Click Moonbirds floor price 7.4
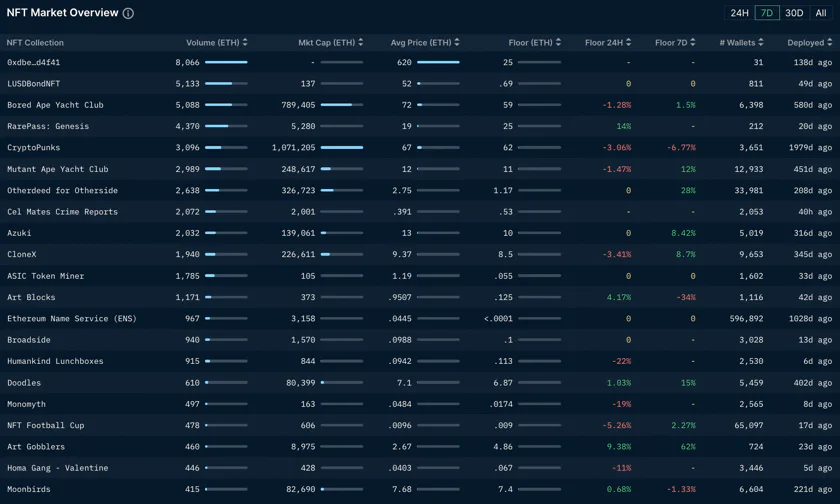 click(x=505, y=489)
